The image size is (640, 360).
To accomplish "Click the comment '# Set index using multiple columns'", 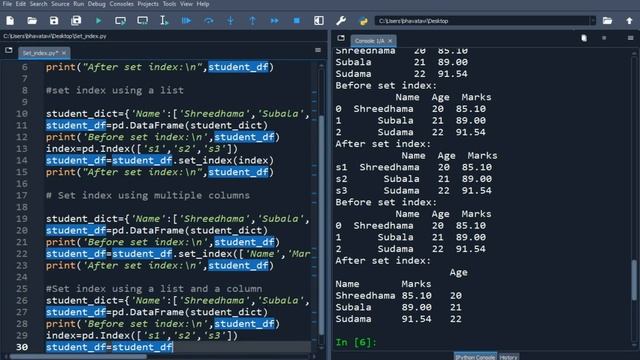I will pyautogui.click(x=148, y=195).
